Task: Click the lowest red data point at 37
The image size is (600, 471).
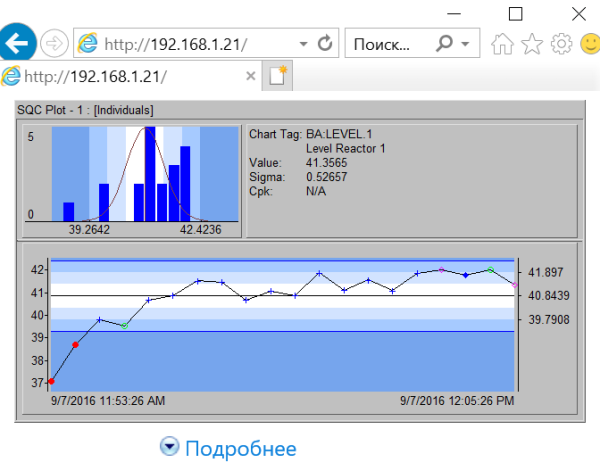Action: click(x=51, y=381)
